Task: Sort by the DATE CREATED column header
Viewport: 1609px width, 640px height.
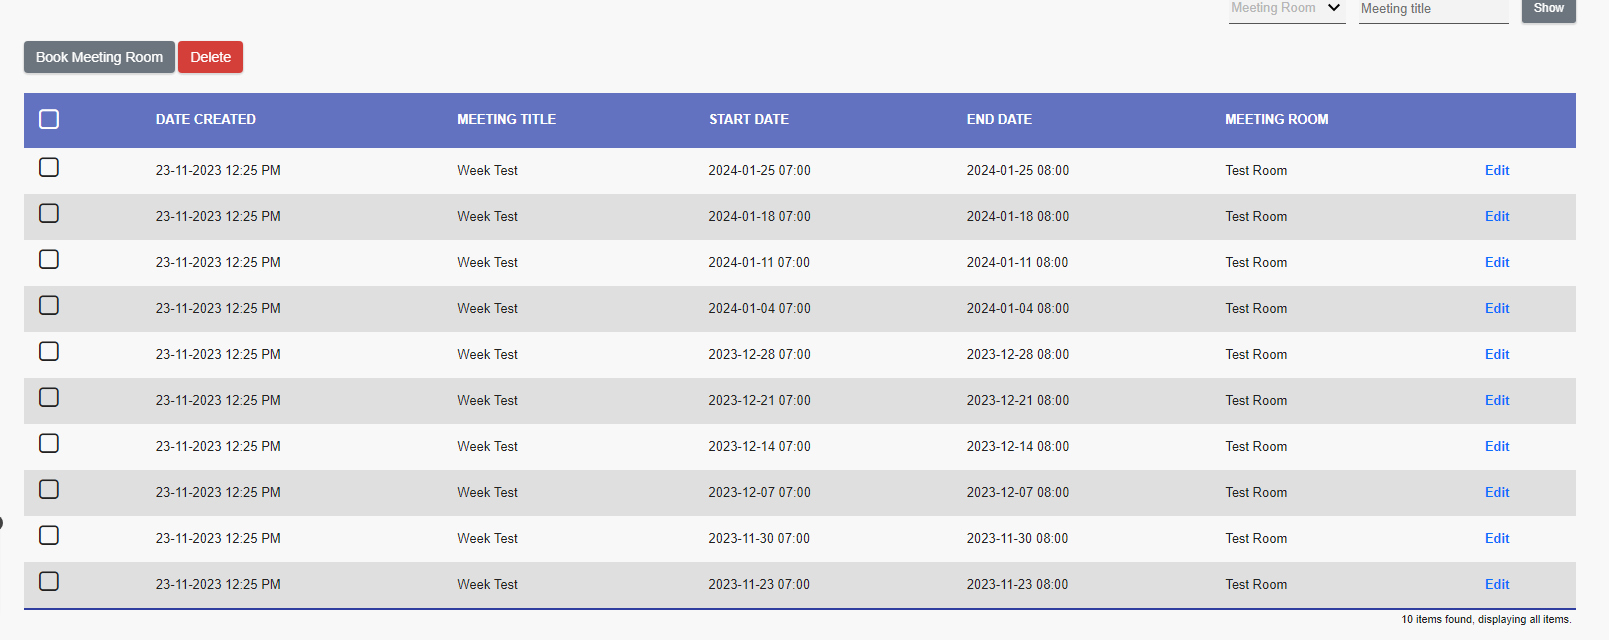Action: [206, 119]
